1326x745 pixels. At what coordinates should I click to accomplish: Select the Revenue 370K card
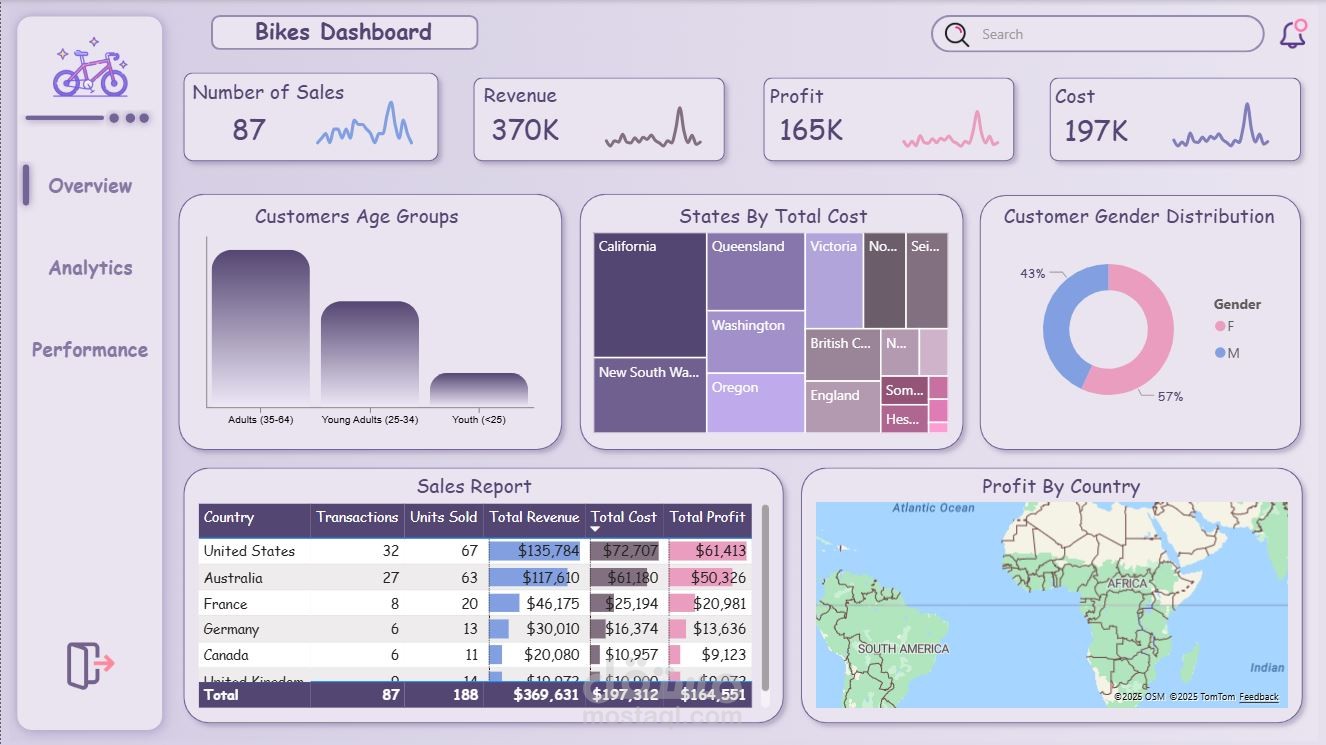click(599, 119)
